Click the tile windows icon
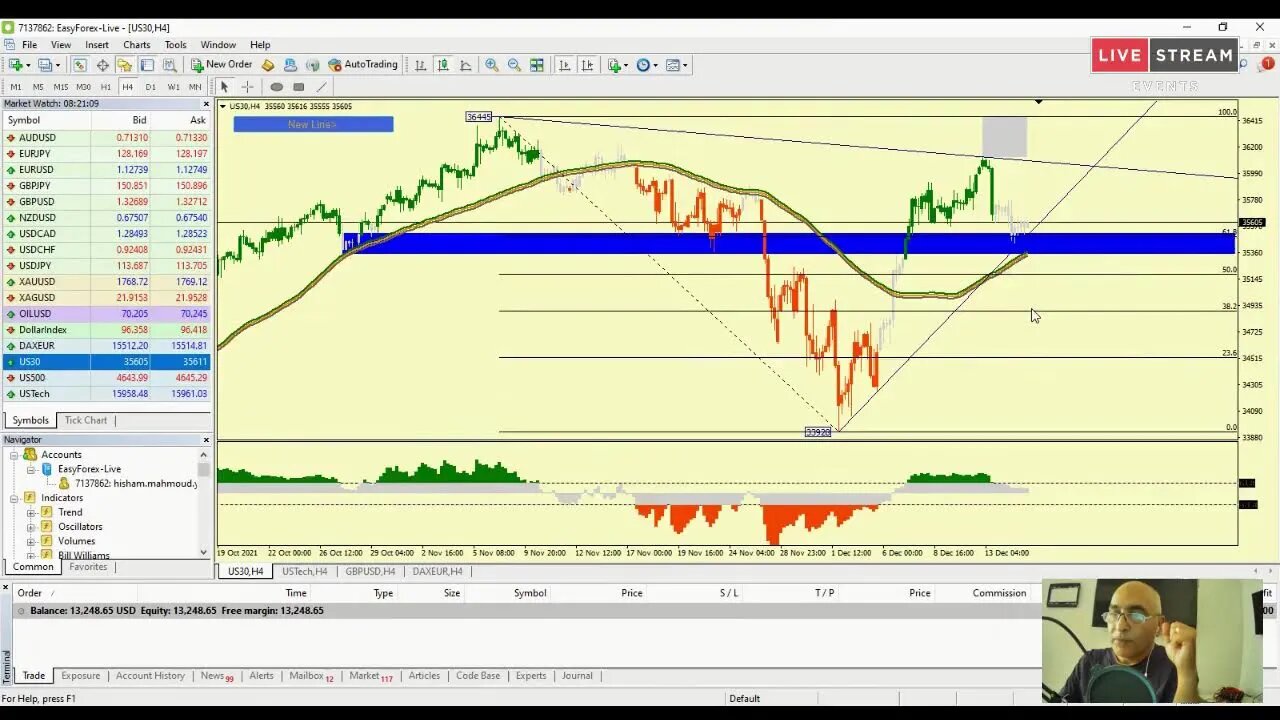The height and width of the screenshot is (720, 1280). (537, 65)
